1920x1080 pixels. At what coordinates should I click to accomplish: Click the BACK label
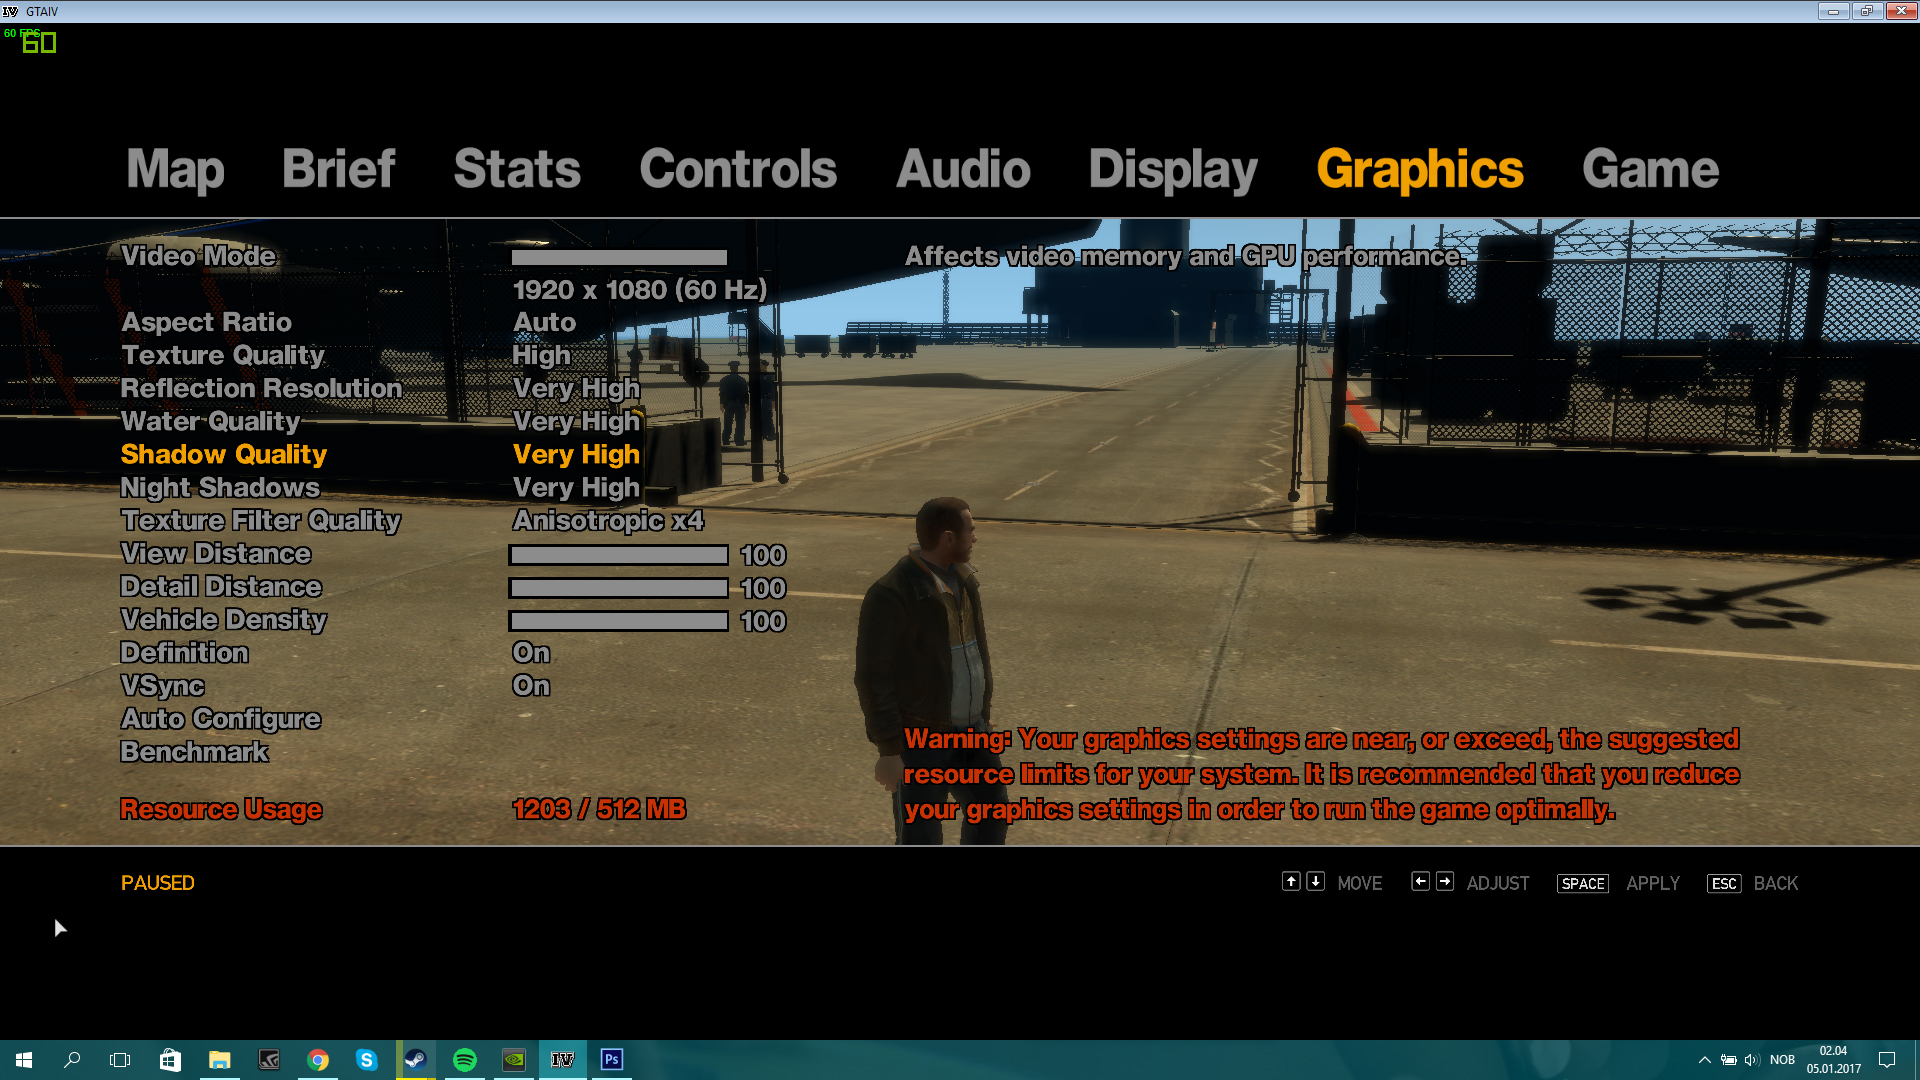pos(1776,884)
